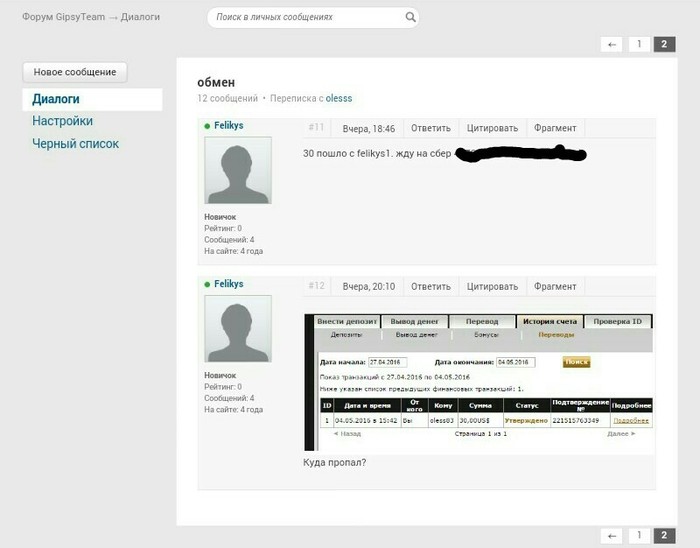Click the 12 сообщений counter text
Image resolution: width=700 pixels, height=548 pixels.
pyautogui.click(x=228, y=98)
